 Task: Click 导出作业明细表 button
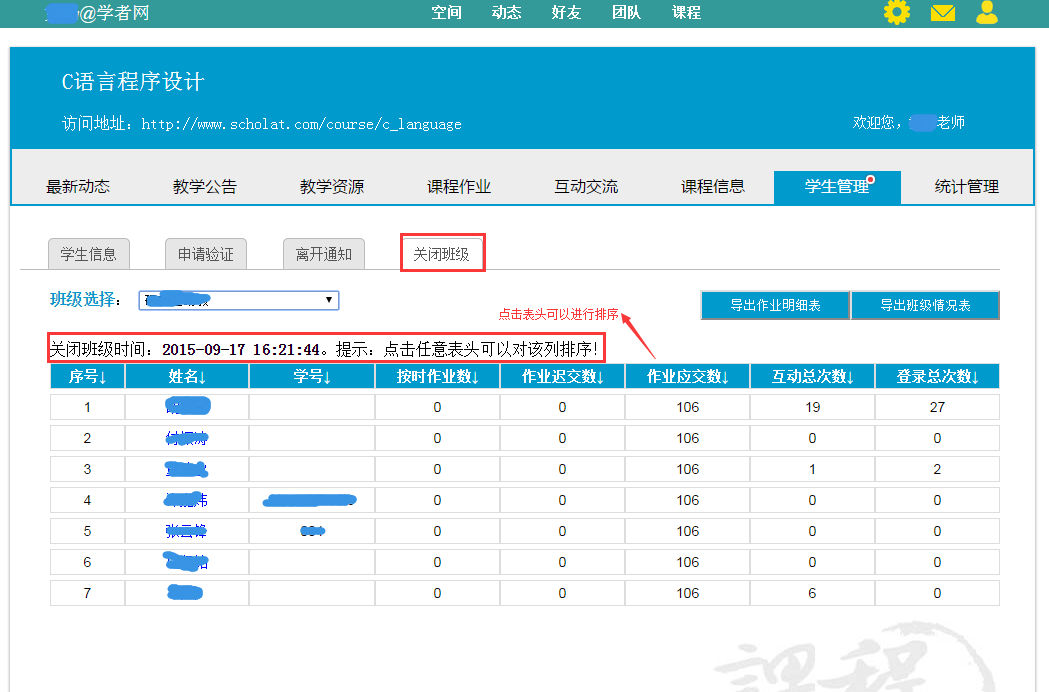click(775, 305)
